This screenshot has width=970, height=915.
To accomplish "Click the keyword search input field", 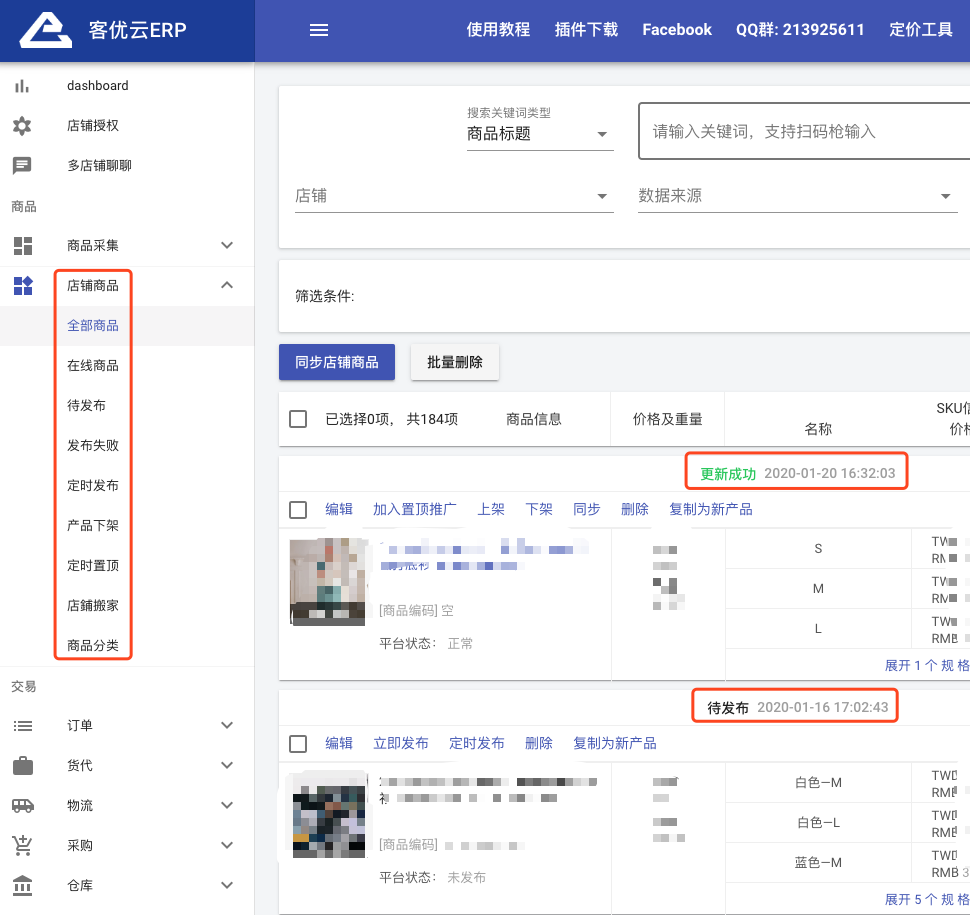I will pos(800,131).
